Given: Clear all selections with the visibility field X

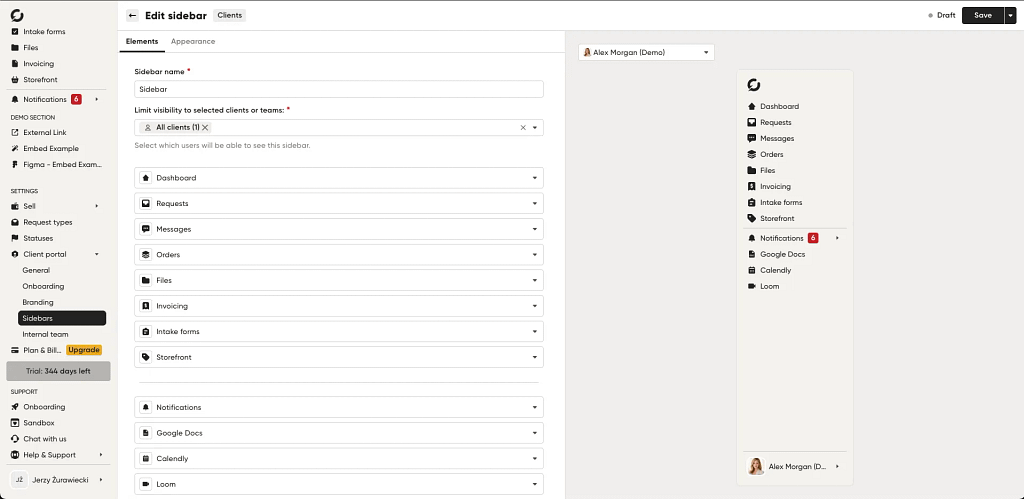Looking at the screenshot, I should point(523,128).
